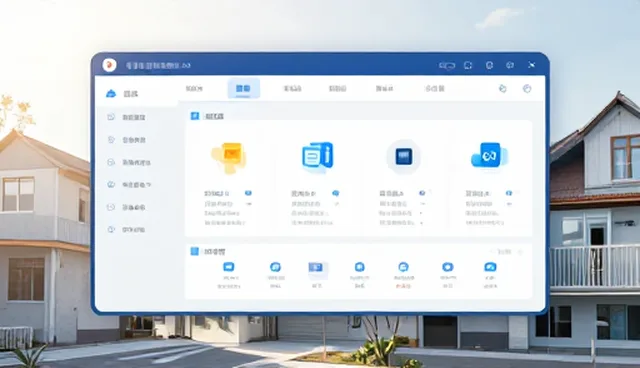This screenshot has width=640, height=368.
Task: Switch to the third tab in the top tab row
Action: pyautogui.click(x=292, y=88)
